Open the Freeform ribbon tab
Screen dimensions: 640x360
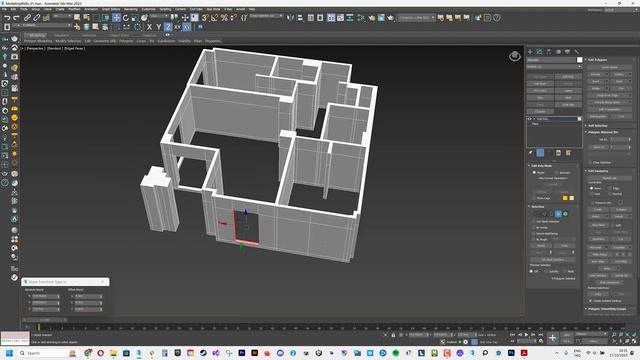pos(62,36)
